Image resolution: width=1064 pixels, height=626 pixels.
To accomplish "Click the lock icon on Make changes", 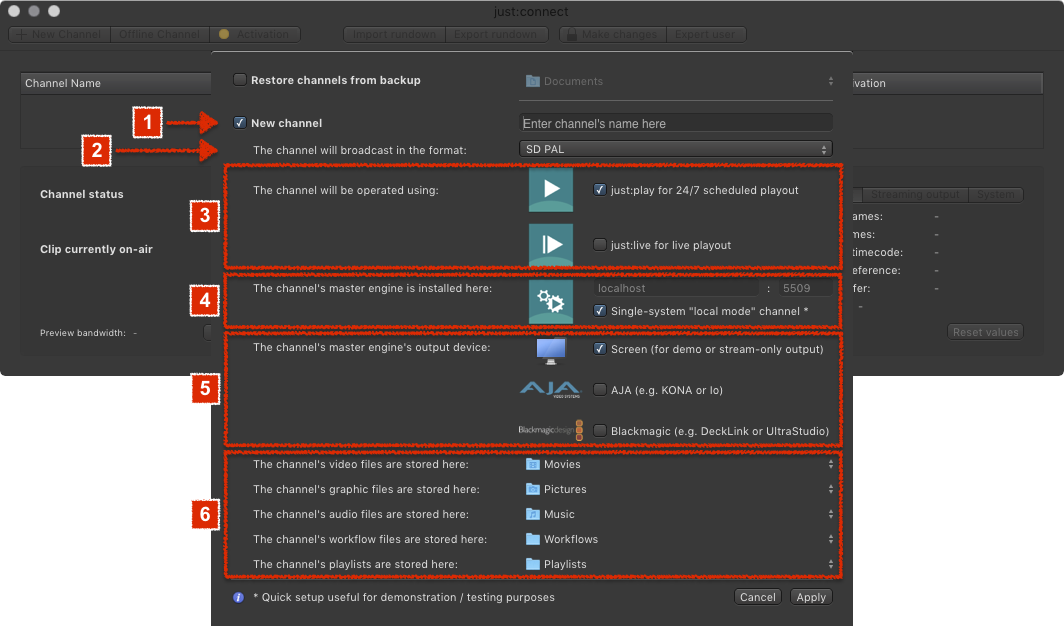I will (571, 35).
